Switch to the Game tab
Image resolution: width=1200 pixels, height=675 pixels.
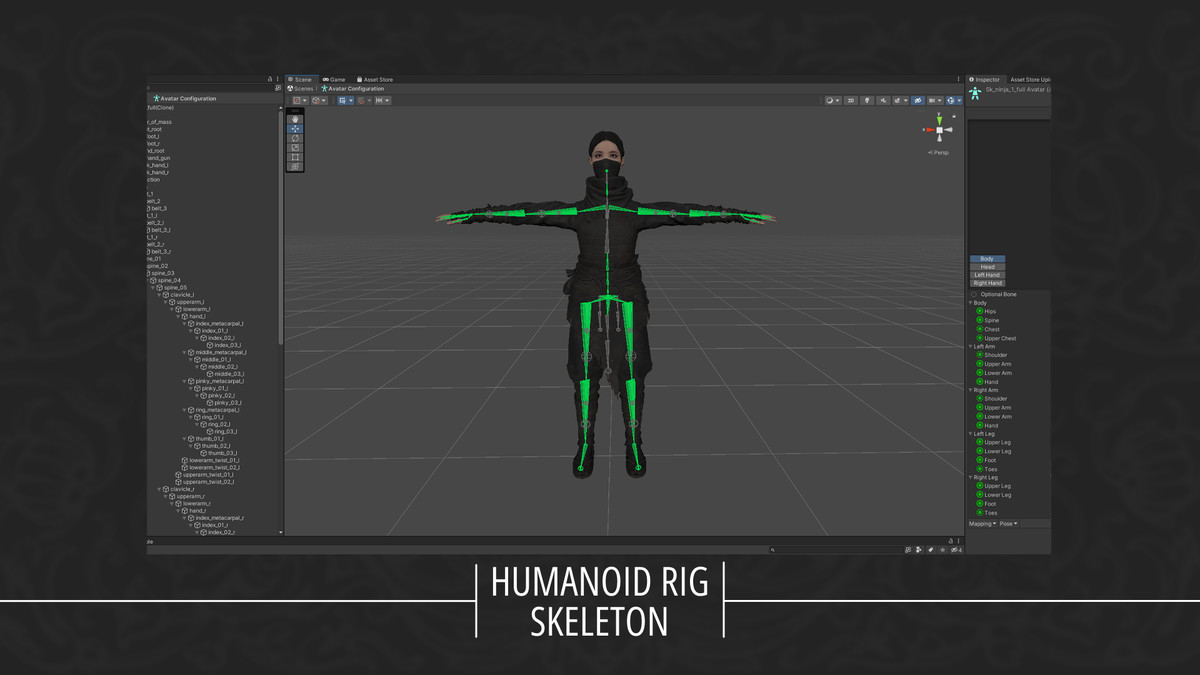(x=334, y=79)
